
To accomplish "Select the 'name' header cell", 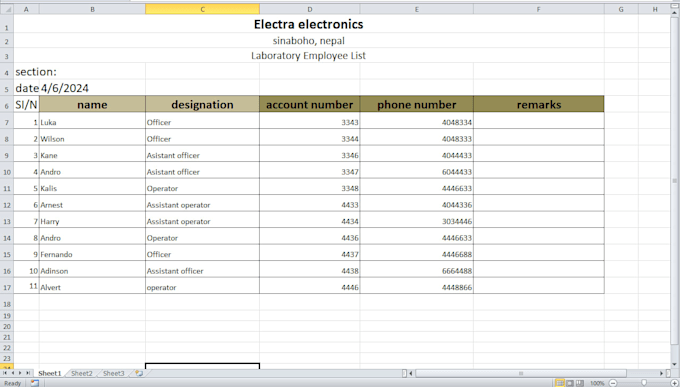I will (x=92, y=105).
